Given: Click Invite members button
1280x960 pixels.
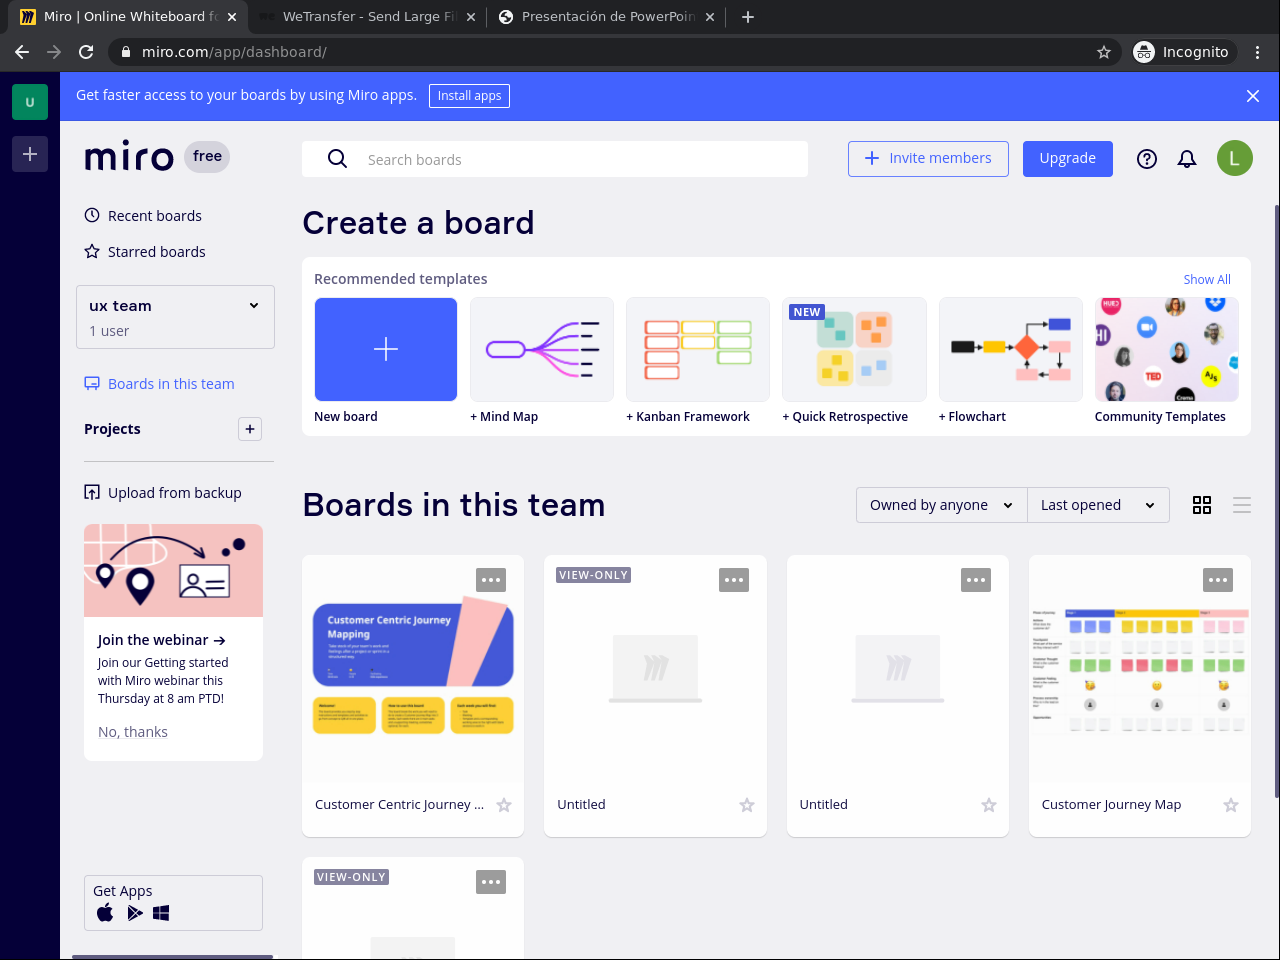Looking at the screenshot, I should 928,159.
